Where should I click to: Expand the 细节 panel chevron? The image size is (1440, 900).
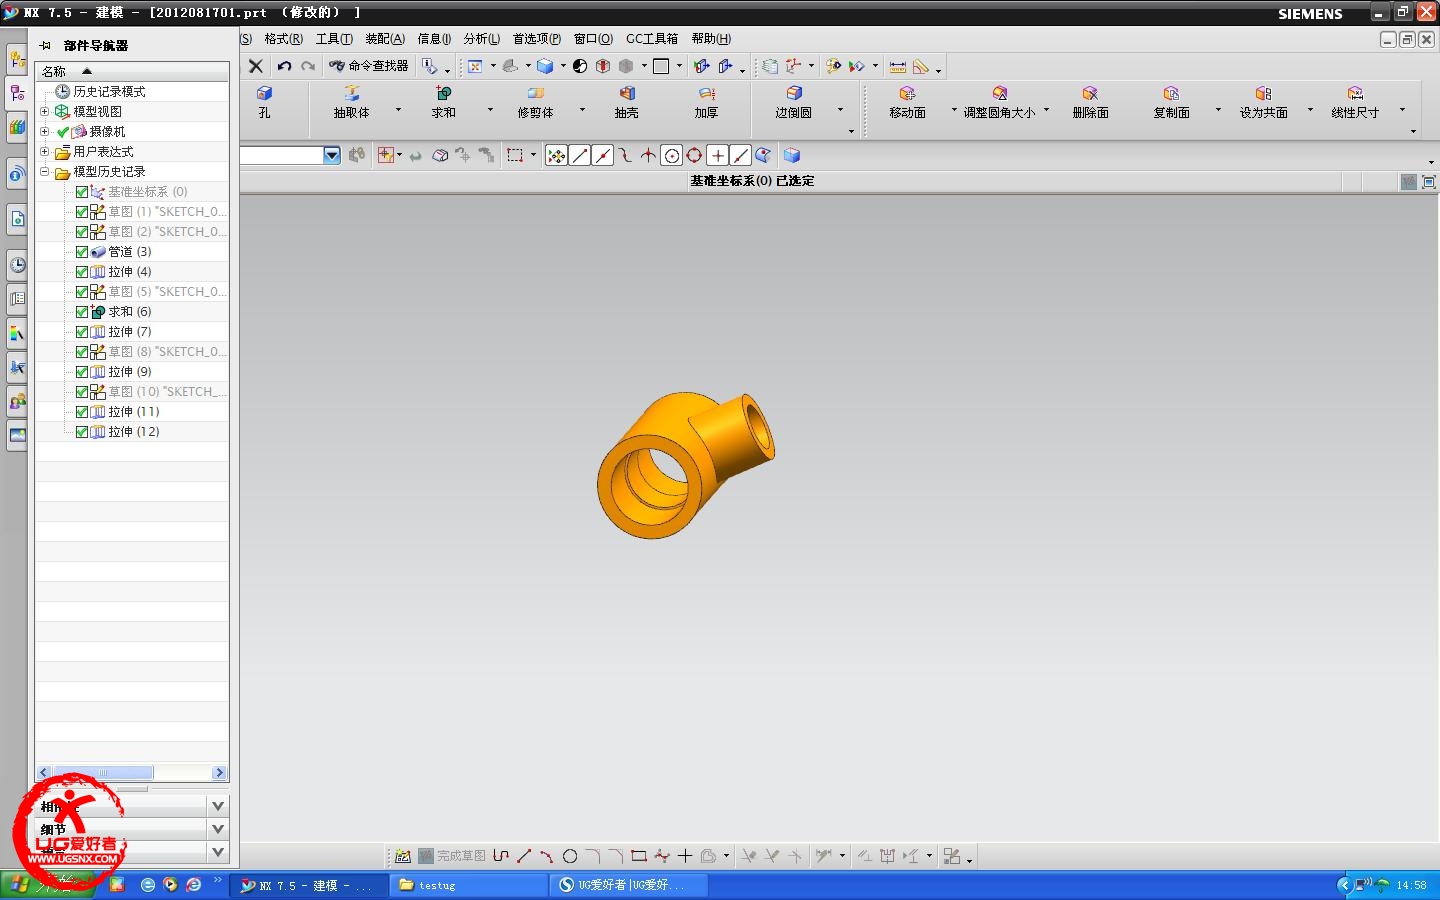point(218,829)
